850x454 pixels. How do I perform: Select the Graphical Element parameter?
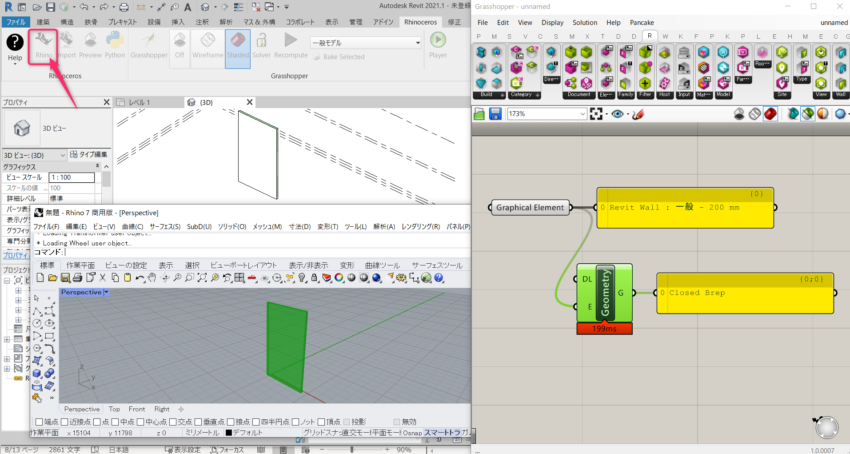530,207
